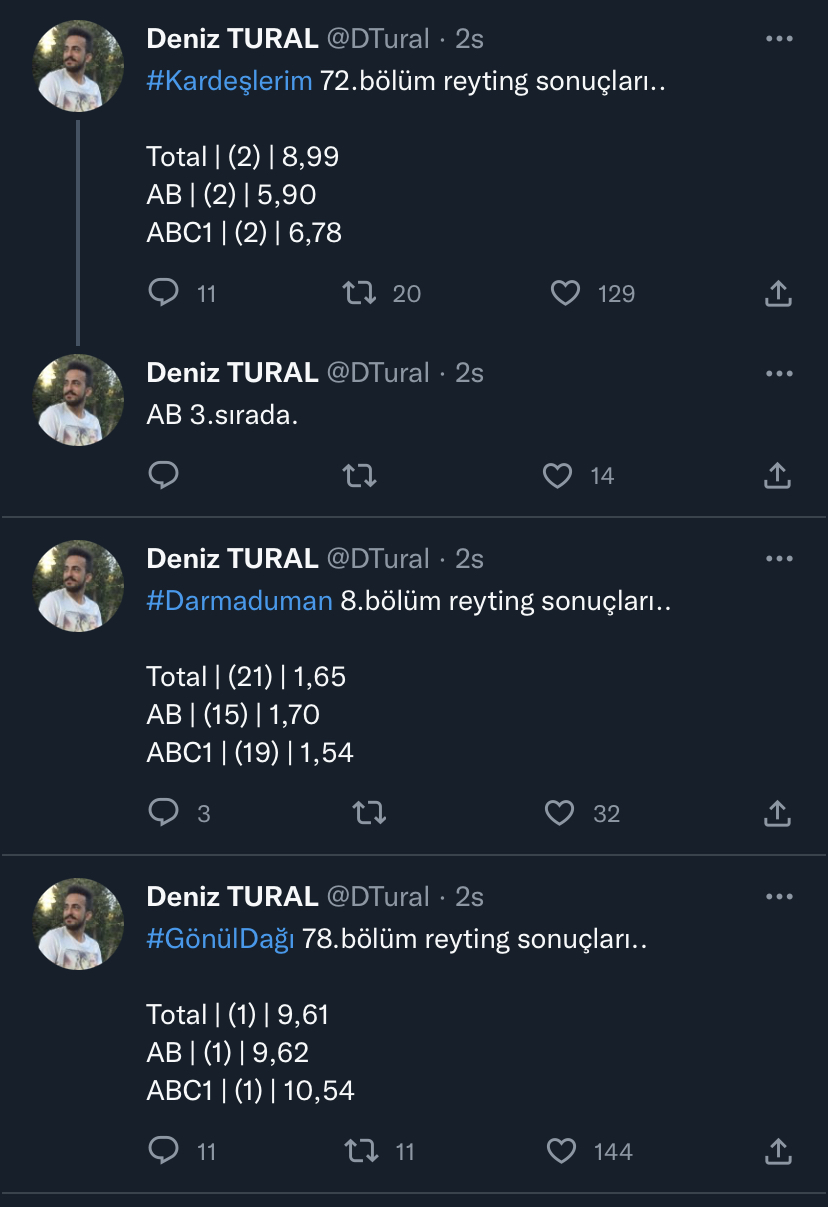828x1207 pixels.
Task: Open more options on 'AB 3.sırada.' tweet
Action: click(779, 373)
